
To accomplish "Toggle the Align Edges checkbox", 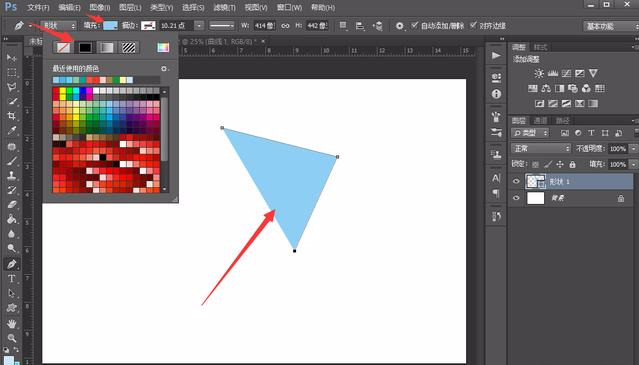I will click(473, 25).
